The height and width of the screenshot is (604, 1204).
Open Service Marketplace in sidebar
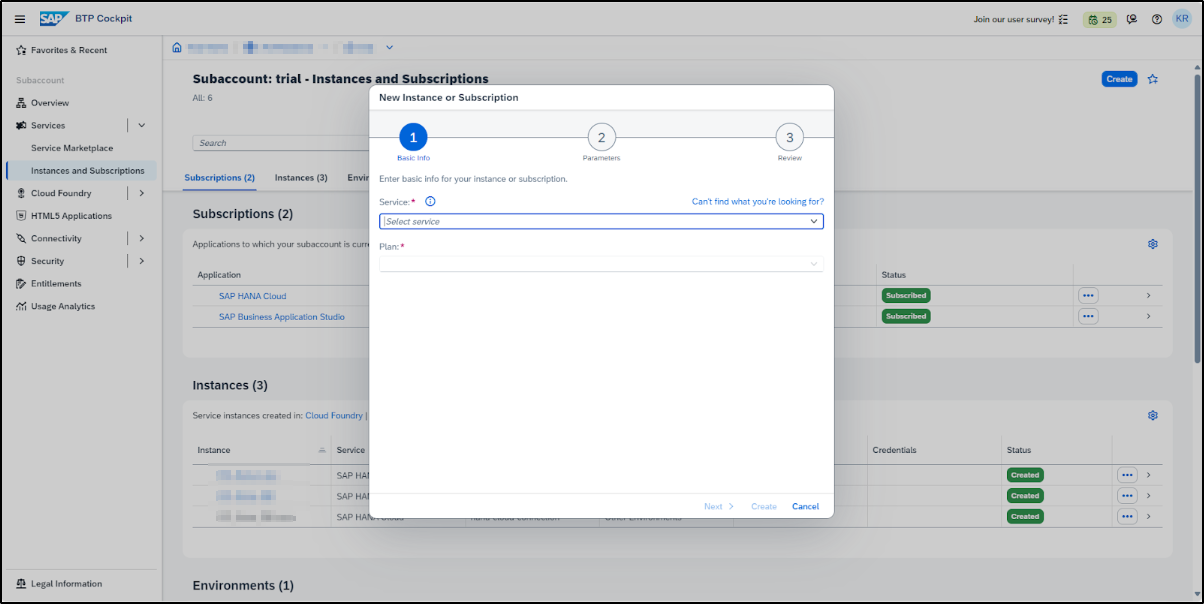point(72,148)
